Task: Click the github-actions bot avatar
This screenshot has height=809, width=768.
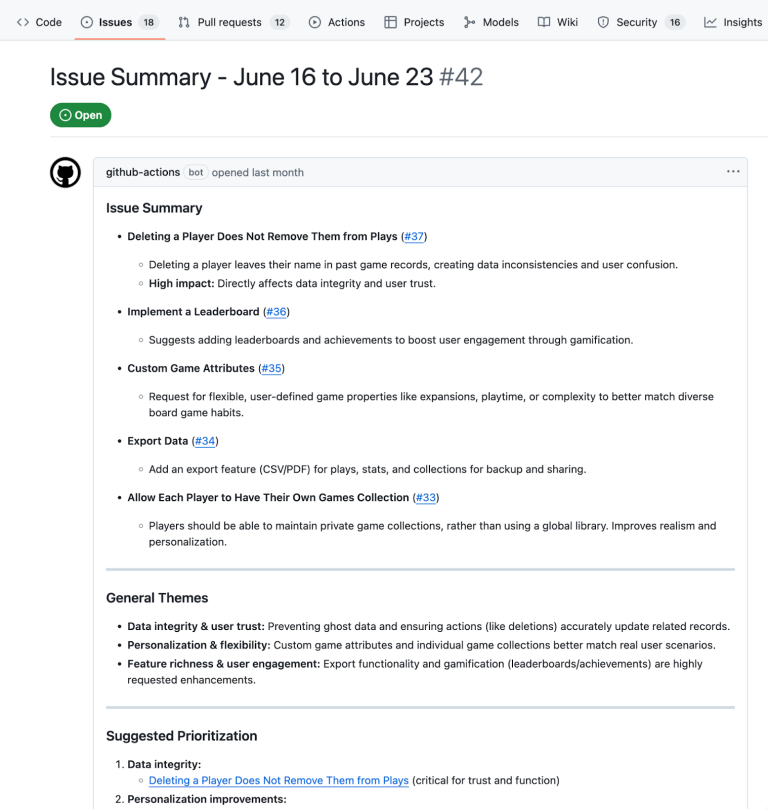Action: click(x=65, y=171)
